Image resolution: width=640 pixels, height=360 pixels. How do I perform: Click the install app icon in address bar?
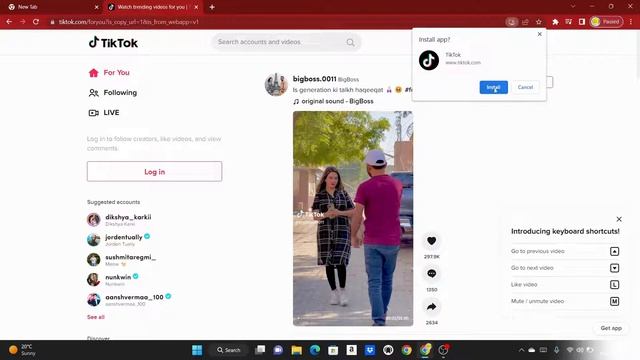pyautogui.click(x=511, y=22)
